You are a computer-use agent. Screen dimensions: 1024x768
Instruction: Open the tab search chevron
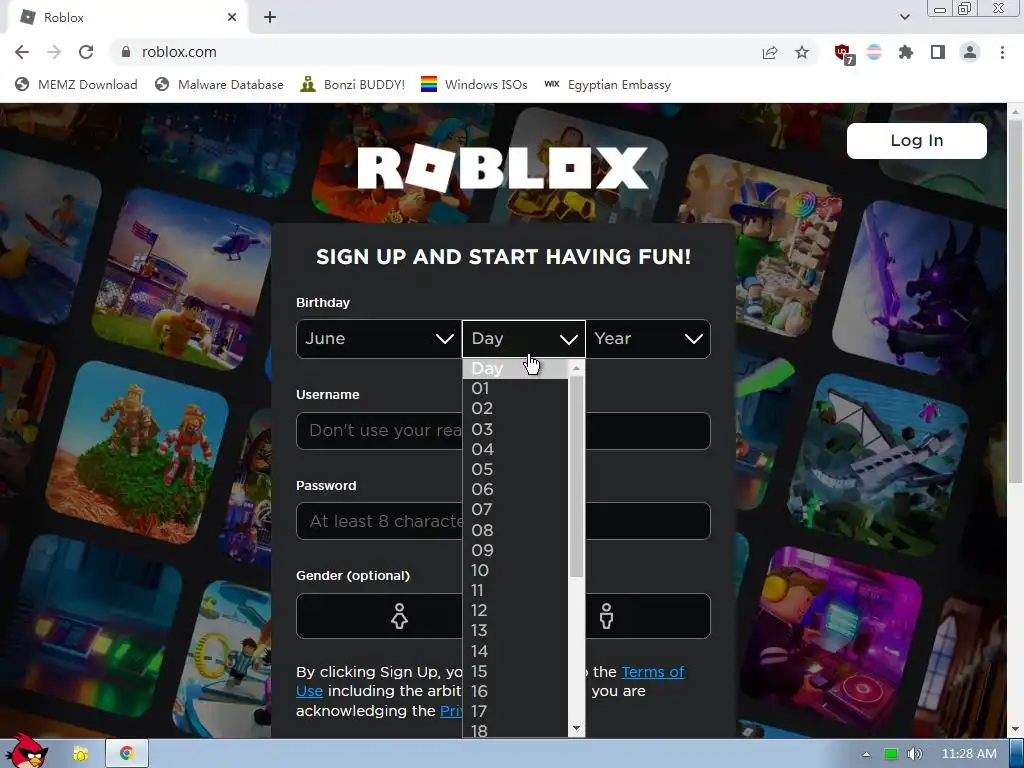point(904,18)
